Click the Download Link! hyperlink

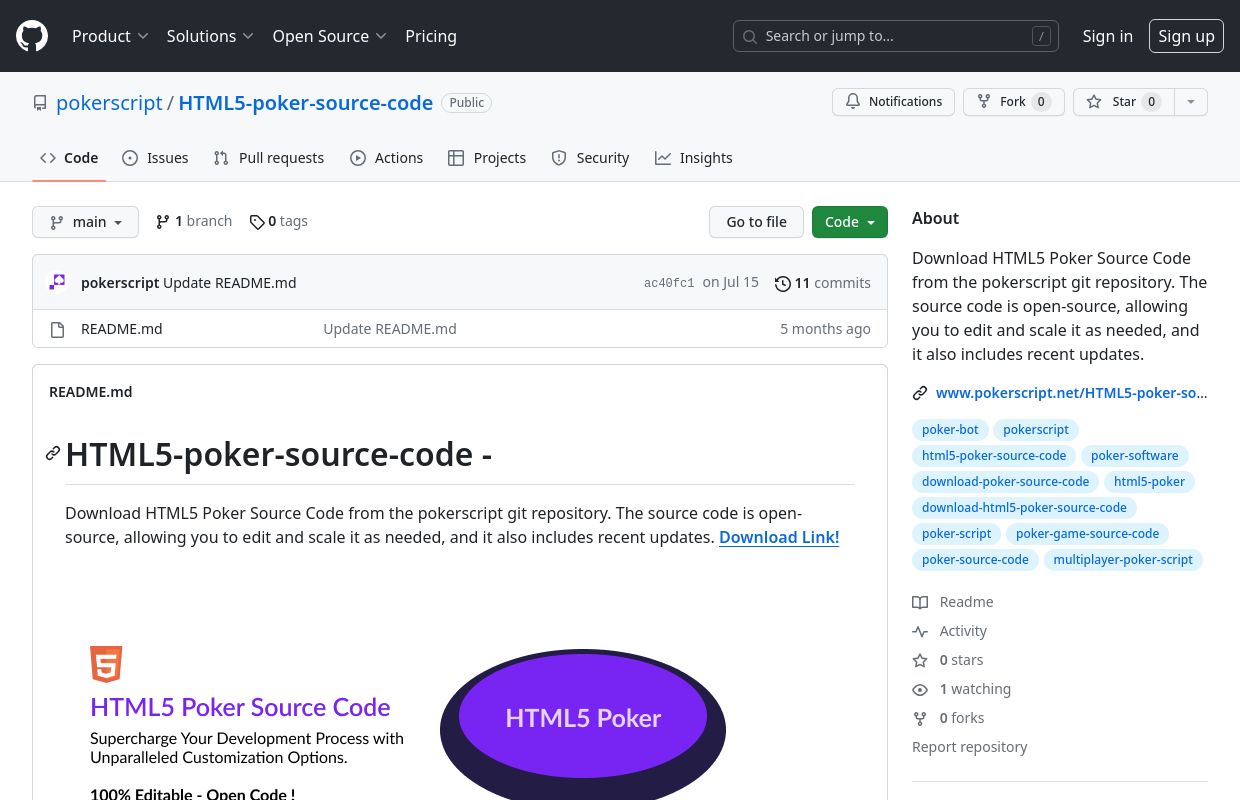pos(779,537)
